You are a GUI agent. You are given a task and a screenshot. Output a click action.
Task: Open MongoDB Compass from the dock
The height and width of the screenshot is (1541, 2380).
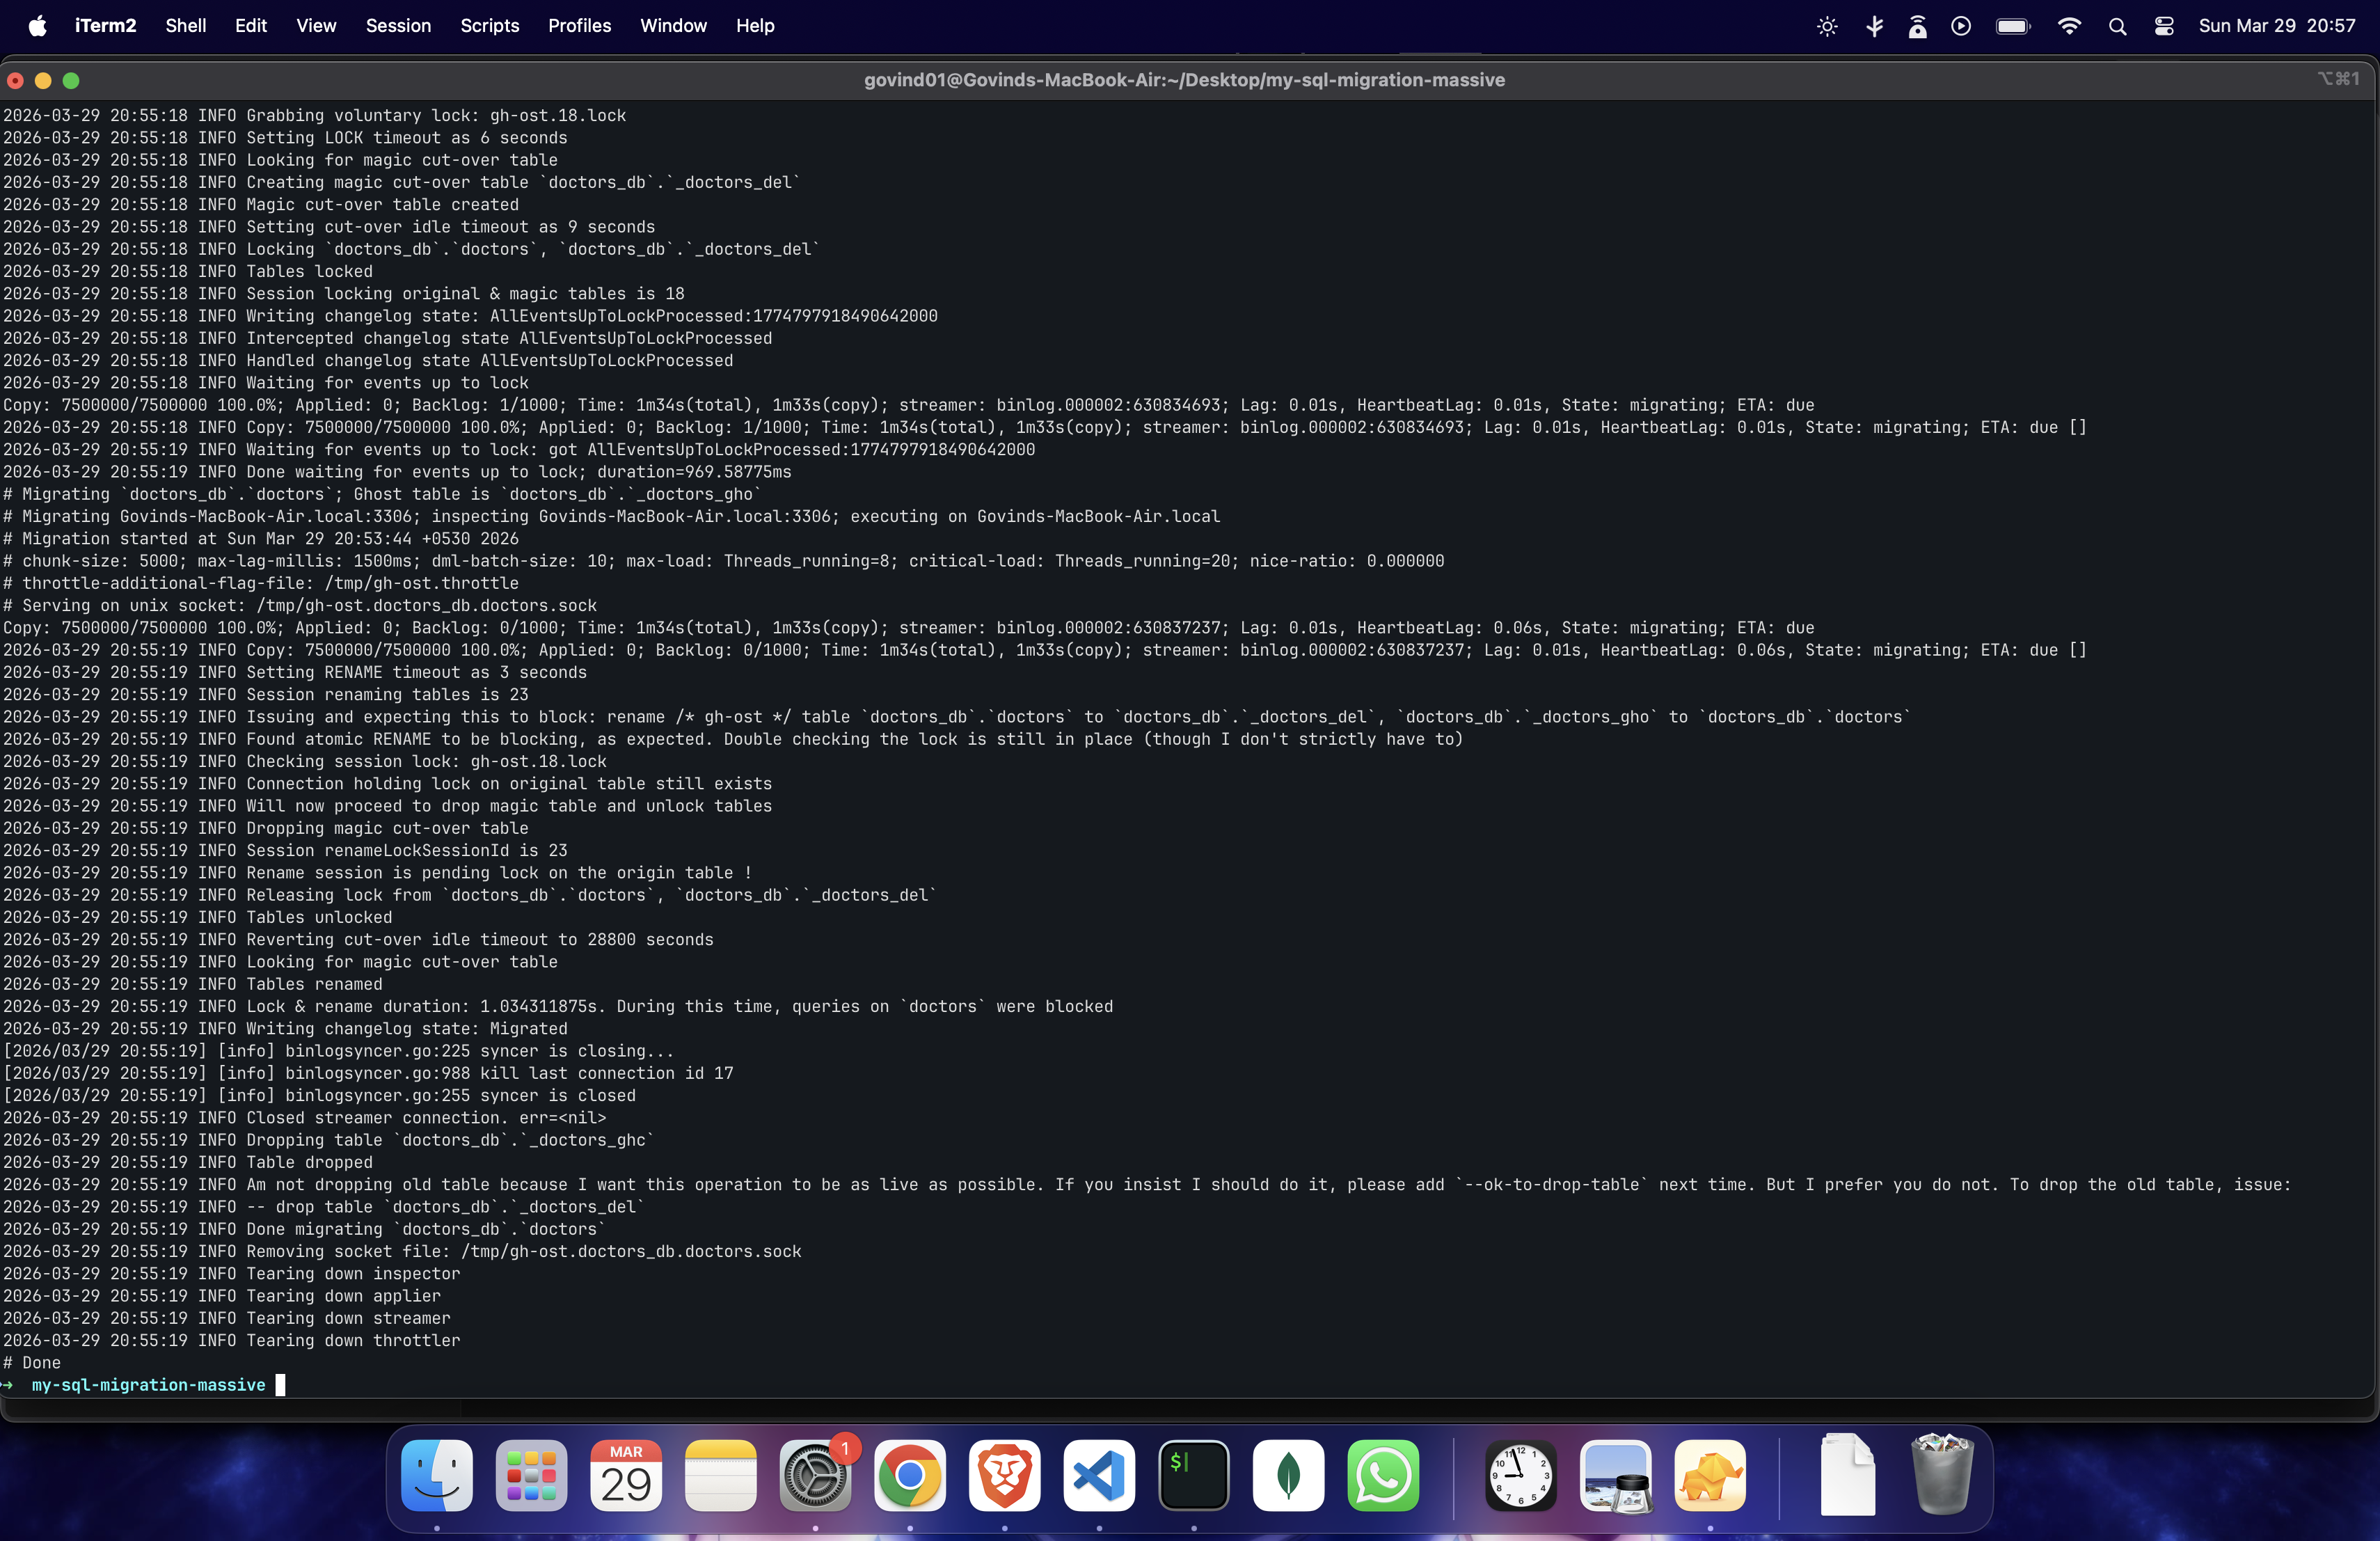(x=1288, y=1475)
